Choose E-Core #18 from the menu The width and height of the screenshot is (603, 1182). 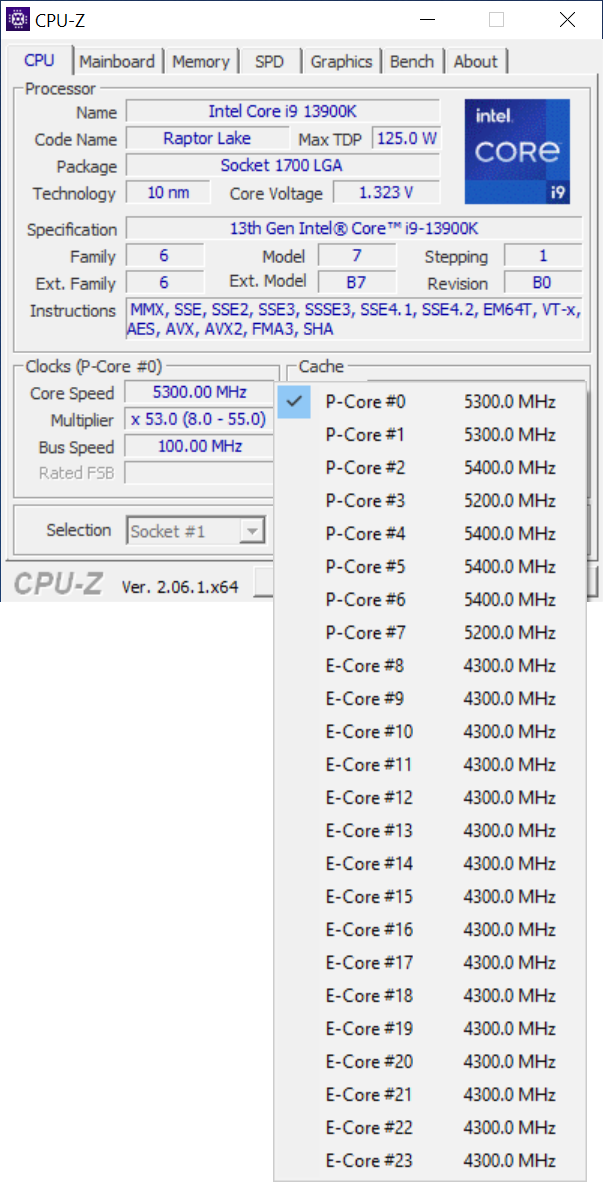pyautogui.click(x=430, y=995)
